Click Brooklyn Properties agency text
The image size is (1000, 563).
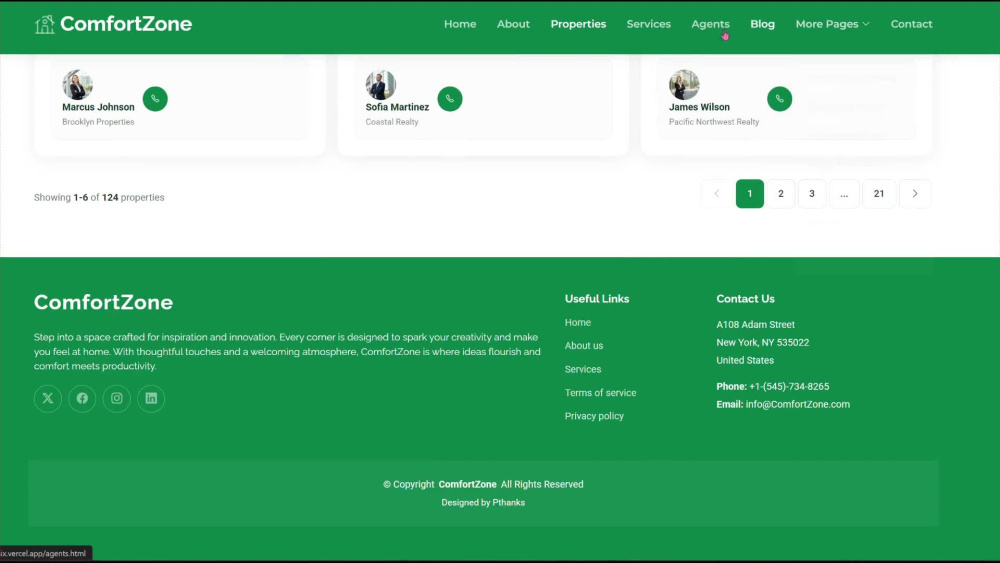[x=98, y=122]
